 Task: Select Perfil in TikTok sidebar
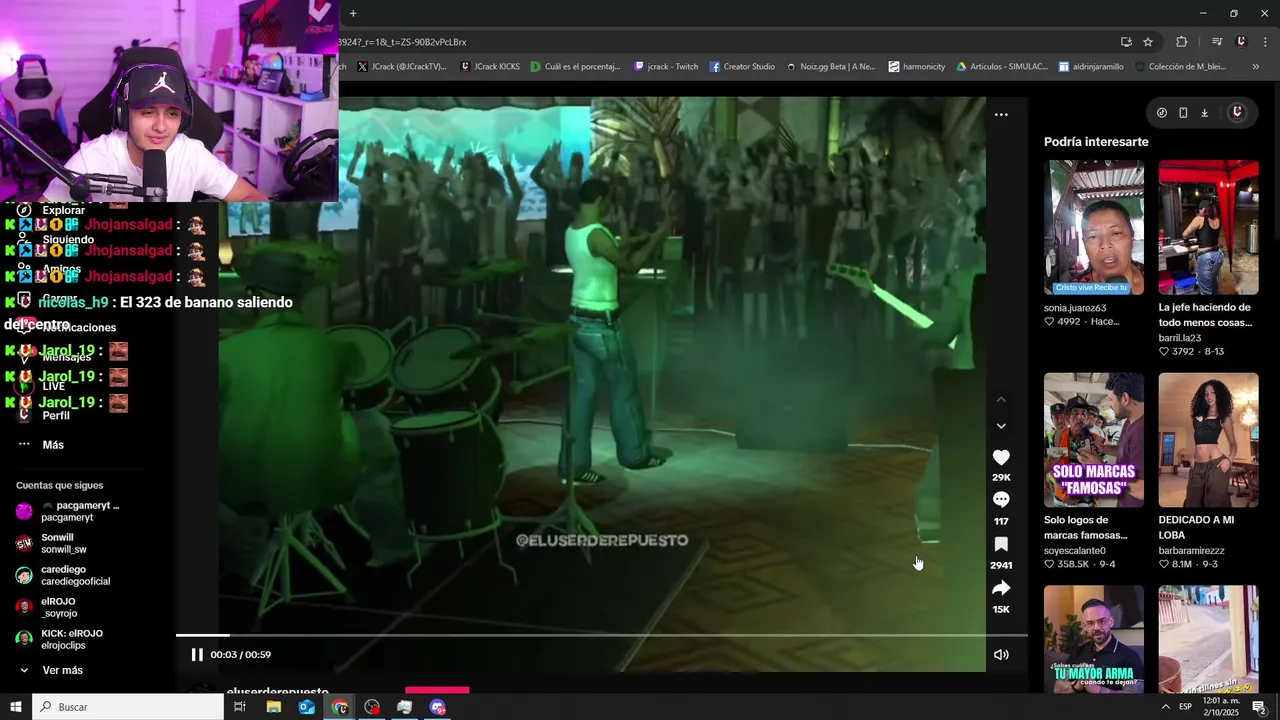pos(55,415)
